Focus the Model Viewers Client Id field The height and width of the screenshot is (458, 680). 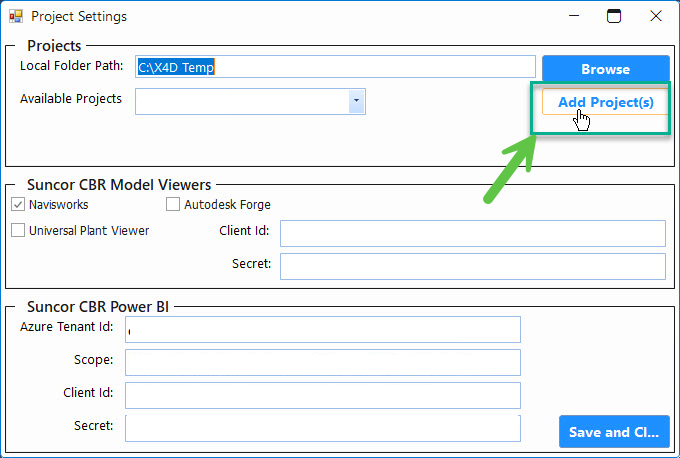point(472,233)
